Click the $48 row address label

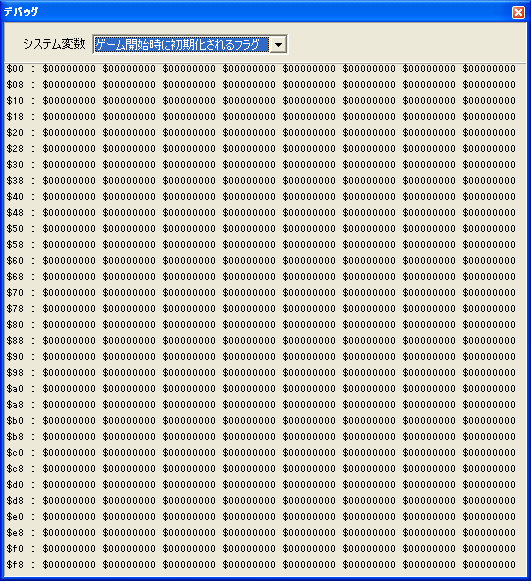(15, 213)
